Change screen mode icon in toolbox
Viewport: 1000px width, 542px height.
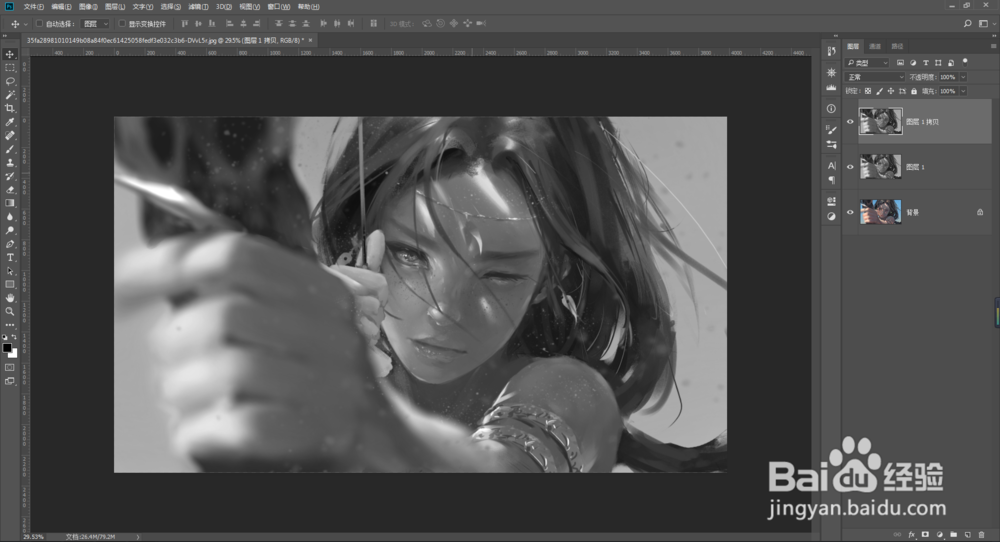pos(10,381)
